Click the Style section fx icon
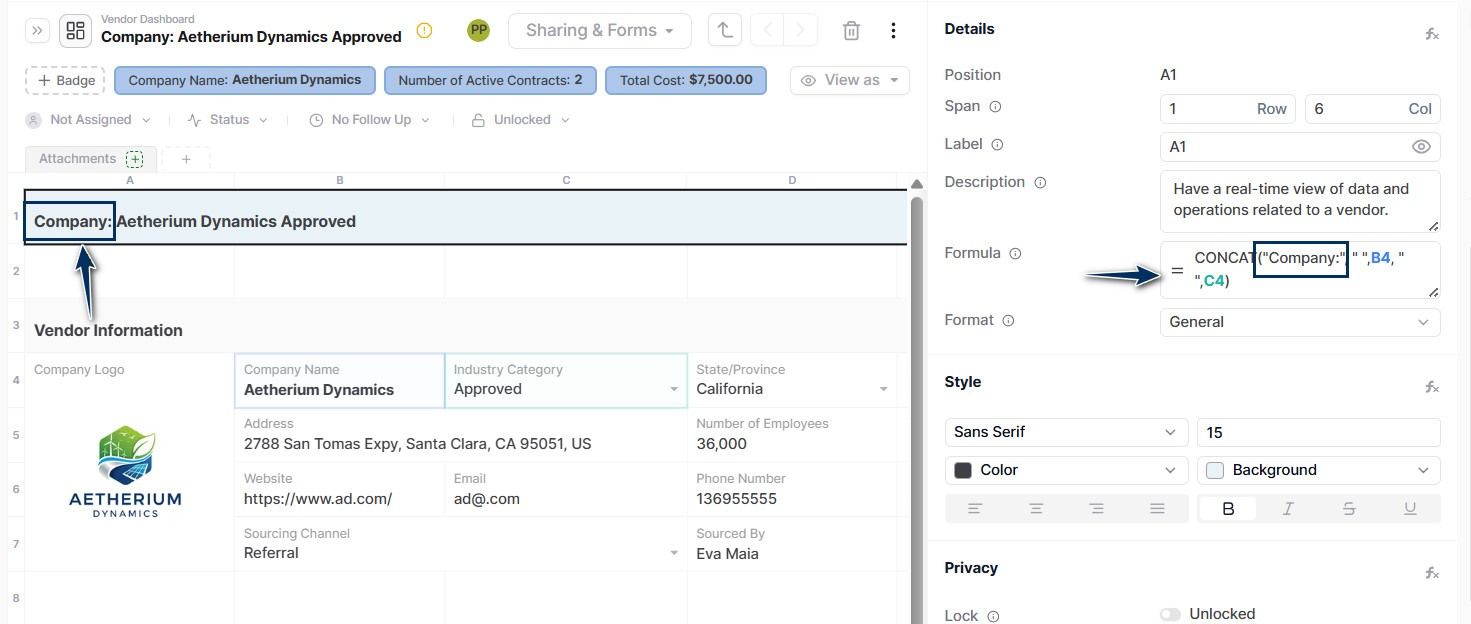The height and width of the screenshot is (624, 1471). tap(1431, 387)
